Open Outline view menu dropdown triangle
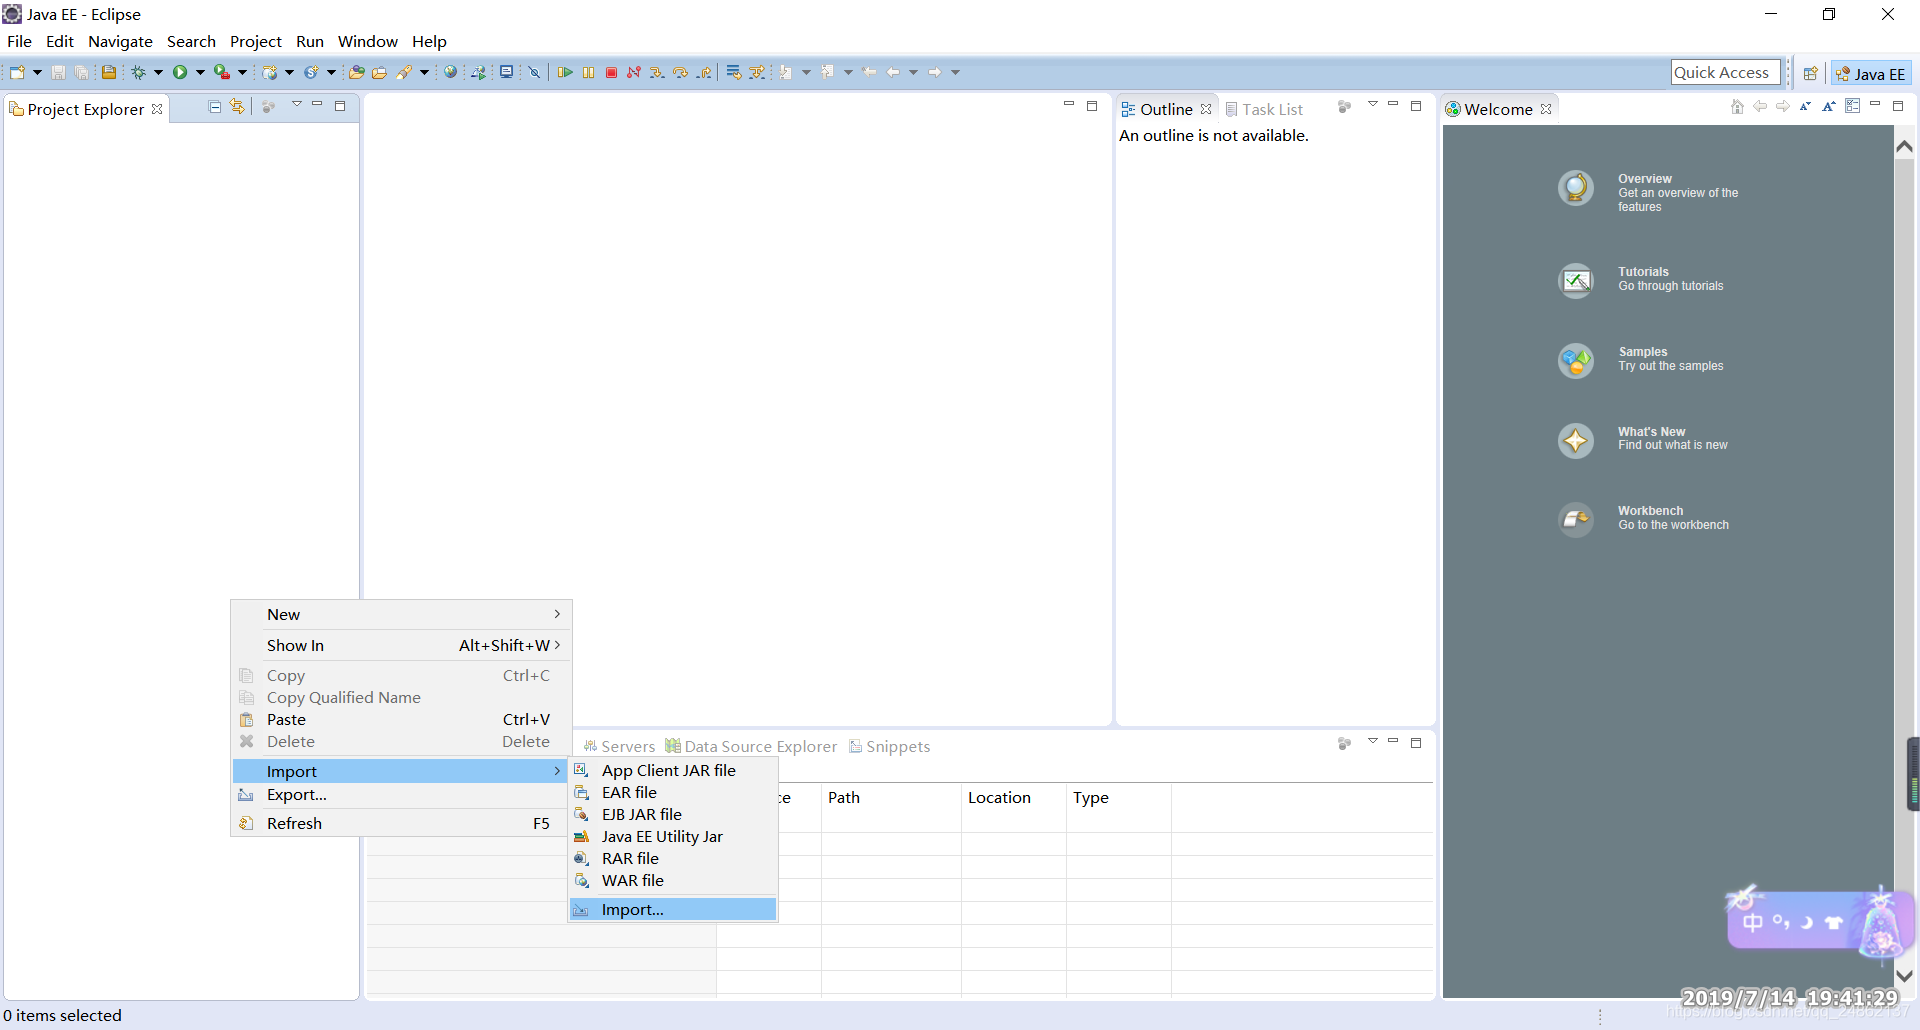The width and height of the screenshot is (1920, 1030). [x=1372, y=104]
